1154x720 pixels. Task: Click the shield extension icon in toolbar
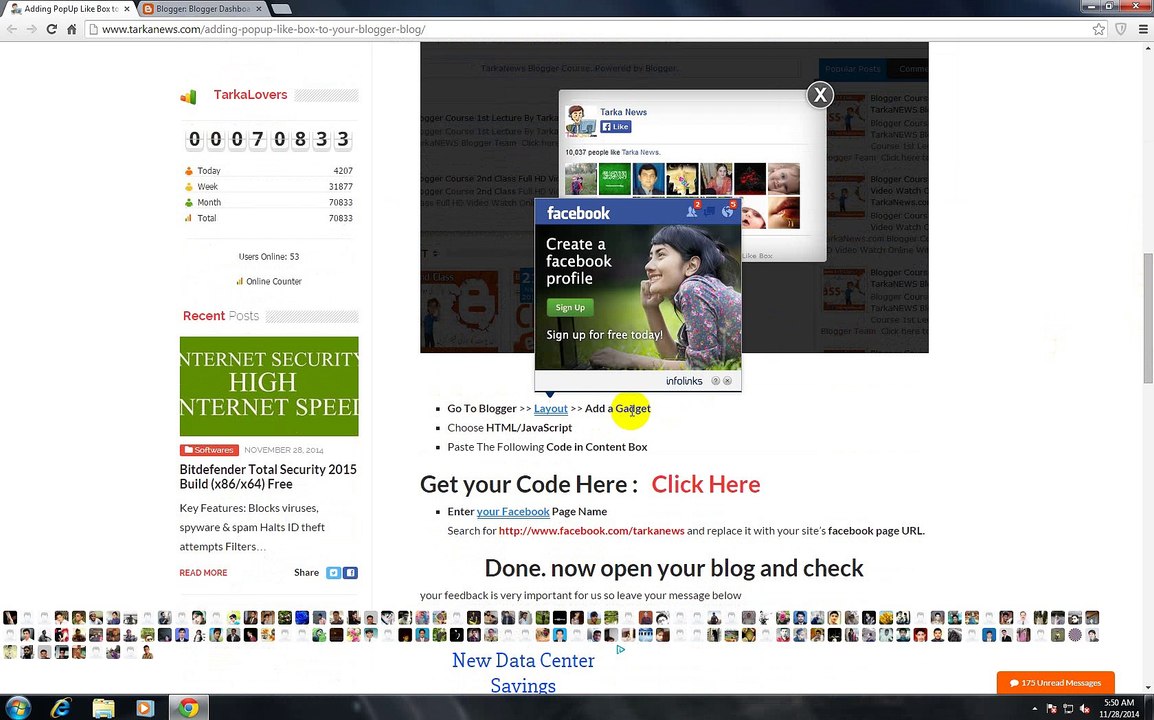point(1121,29)
